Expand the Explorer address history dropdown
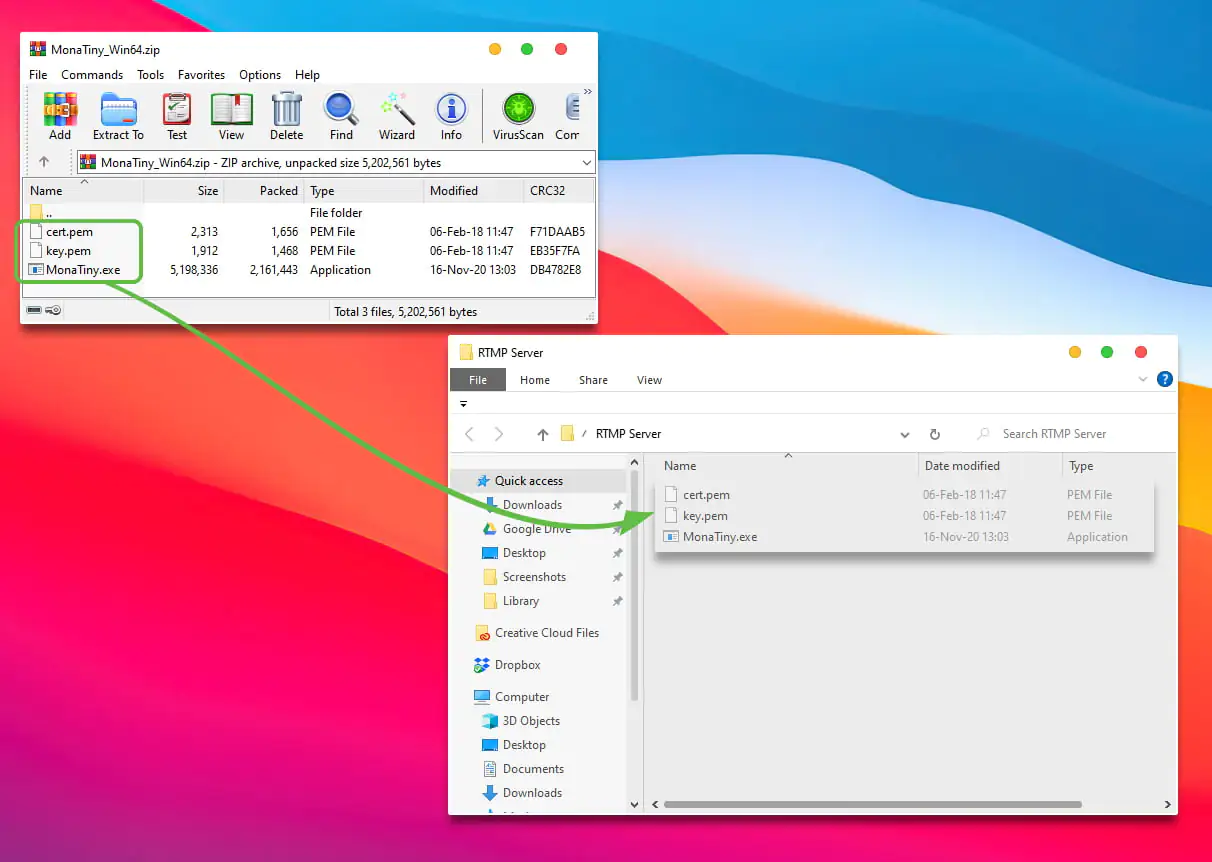Screen dimensions: 1212x862 [x=905, y=435]
